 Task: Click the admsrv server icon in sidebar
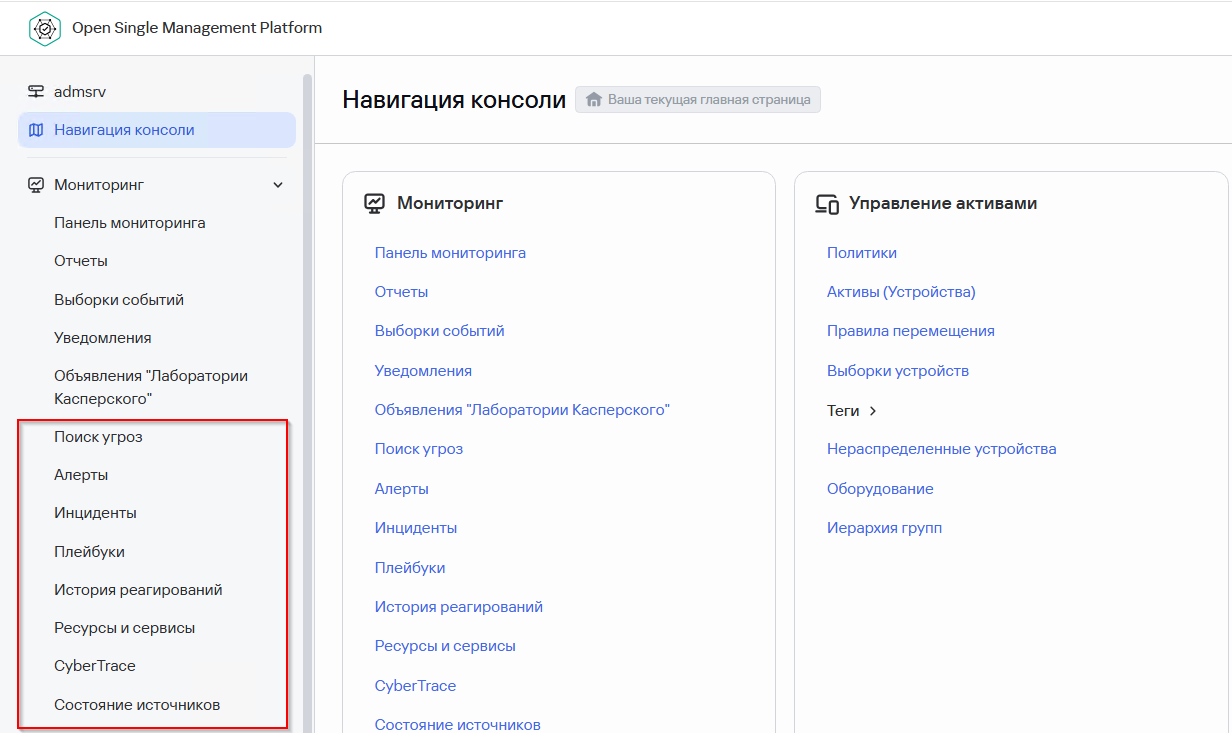(x=36, y=91)
